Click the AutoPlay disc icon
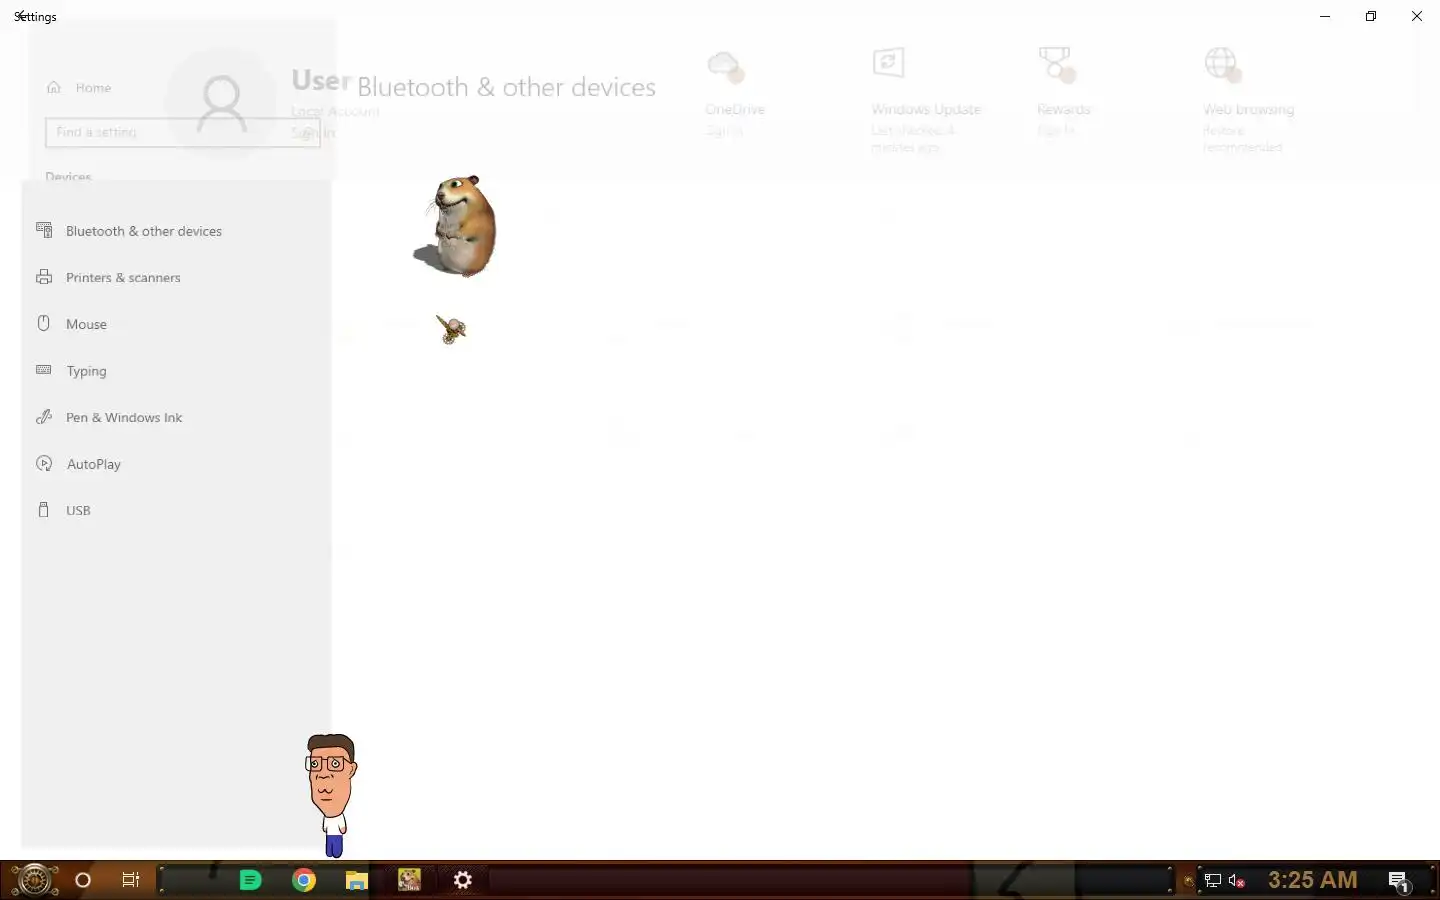 click(x=44, y=463)
